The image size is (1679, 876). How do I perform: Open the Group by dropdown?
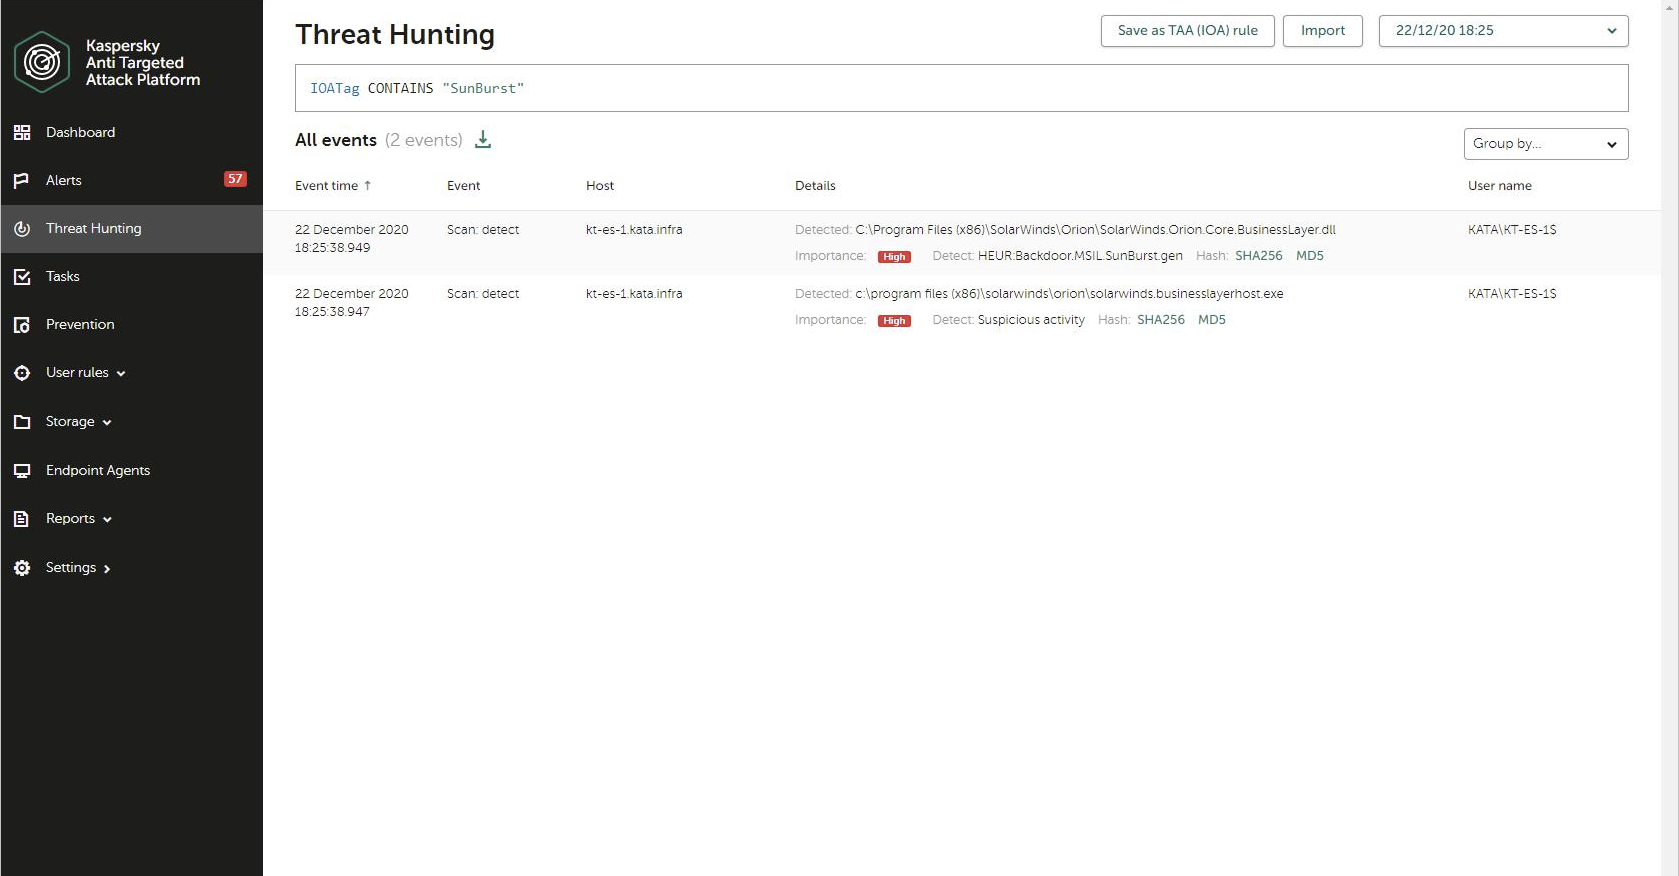1546,144
